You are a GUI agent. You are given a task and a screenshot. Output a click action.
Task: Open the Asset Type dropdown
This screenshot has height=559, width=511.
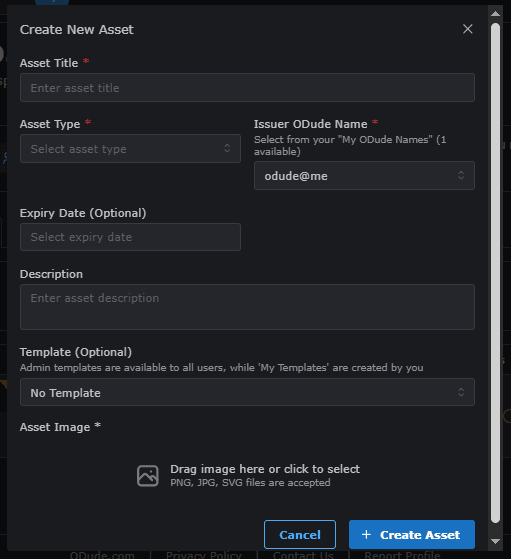pos(130,149)
